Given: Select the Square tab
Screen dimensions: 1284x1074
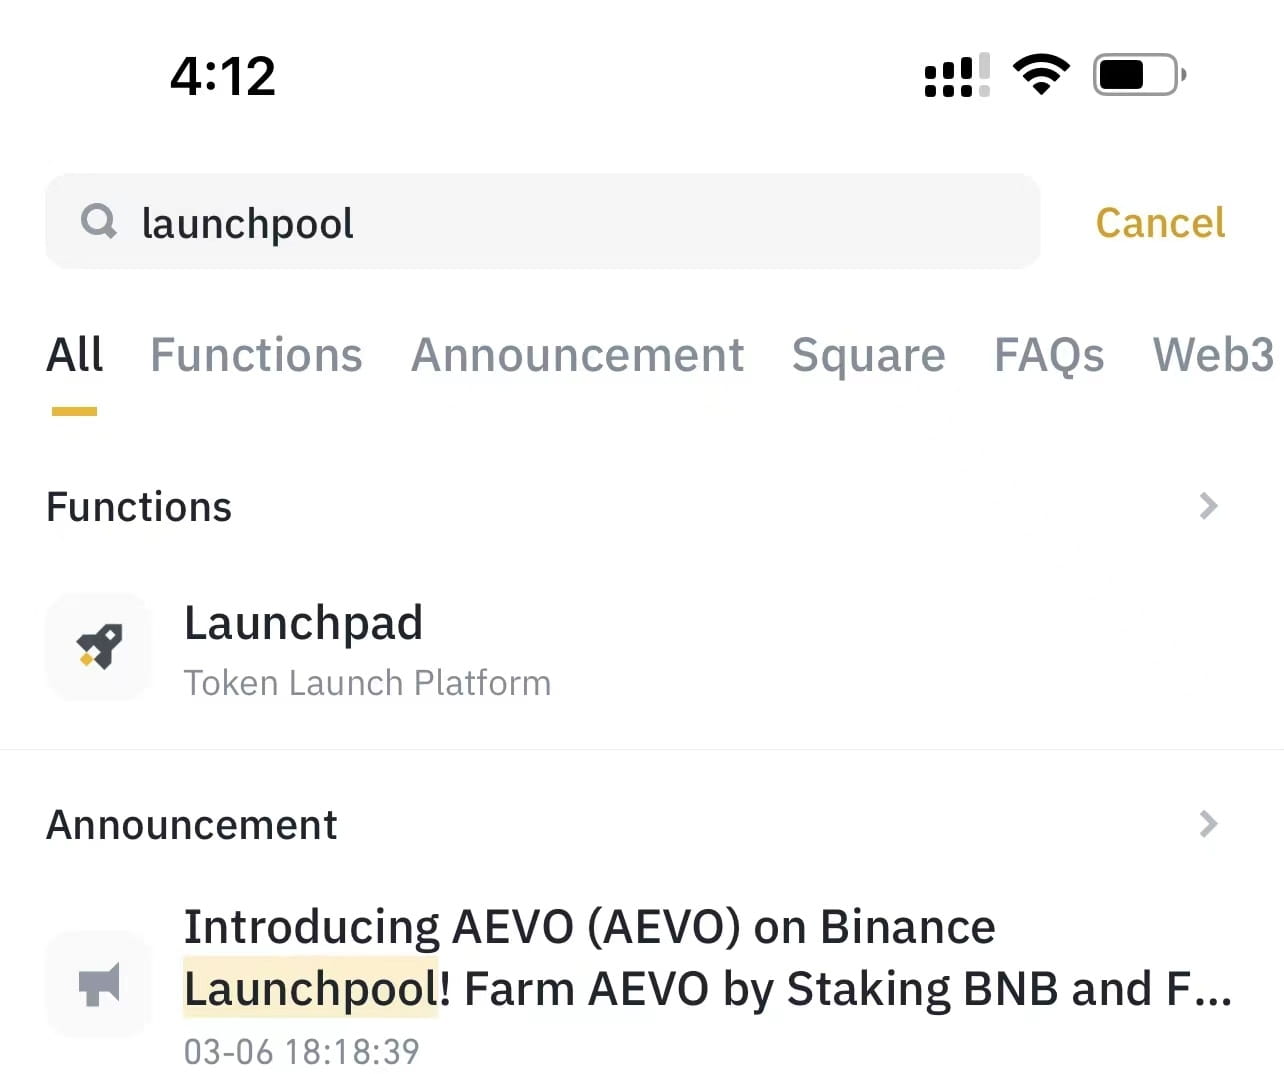Looking at the screenshot, I should 868,356.
